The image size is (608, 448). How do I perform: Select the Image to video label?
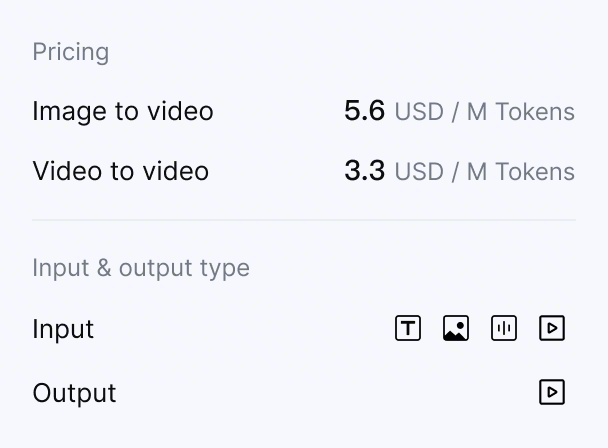click(x=123, y=111)
